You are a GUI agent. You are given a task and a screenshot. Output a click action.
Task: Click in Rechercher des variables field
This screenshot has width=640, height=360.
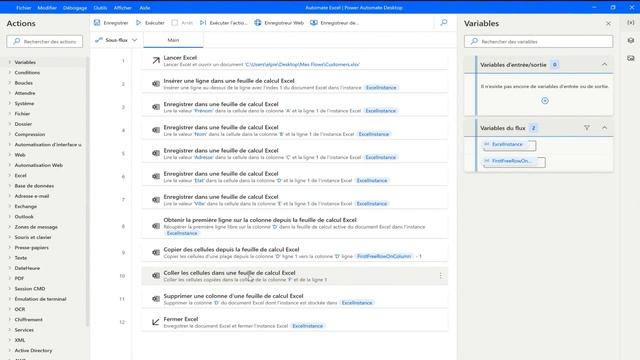point(538,41)
